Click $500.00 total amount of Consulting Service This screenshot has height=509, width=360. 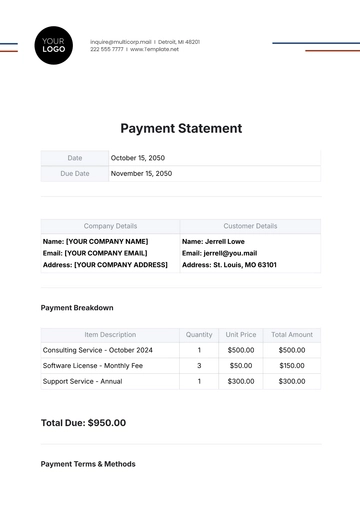pyautogui.click(x=292, y=350)
